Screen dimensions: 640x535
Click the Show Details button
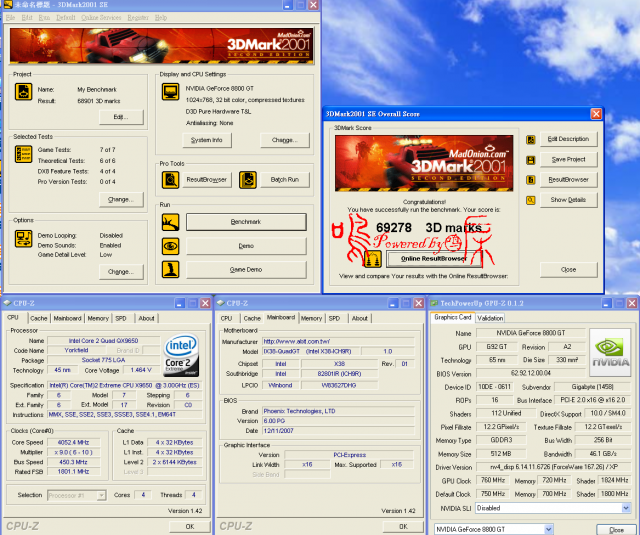click(569, 200)
